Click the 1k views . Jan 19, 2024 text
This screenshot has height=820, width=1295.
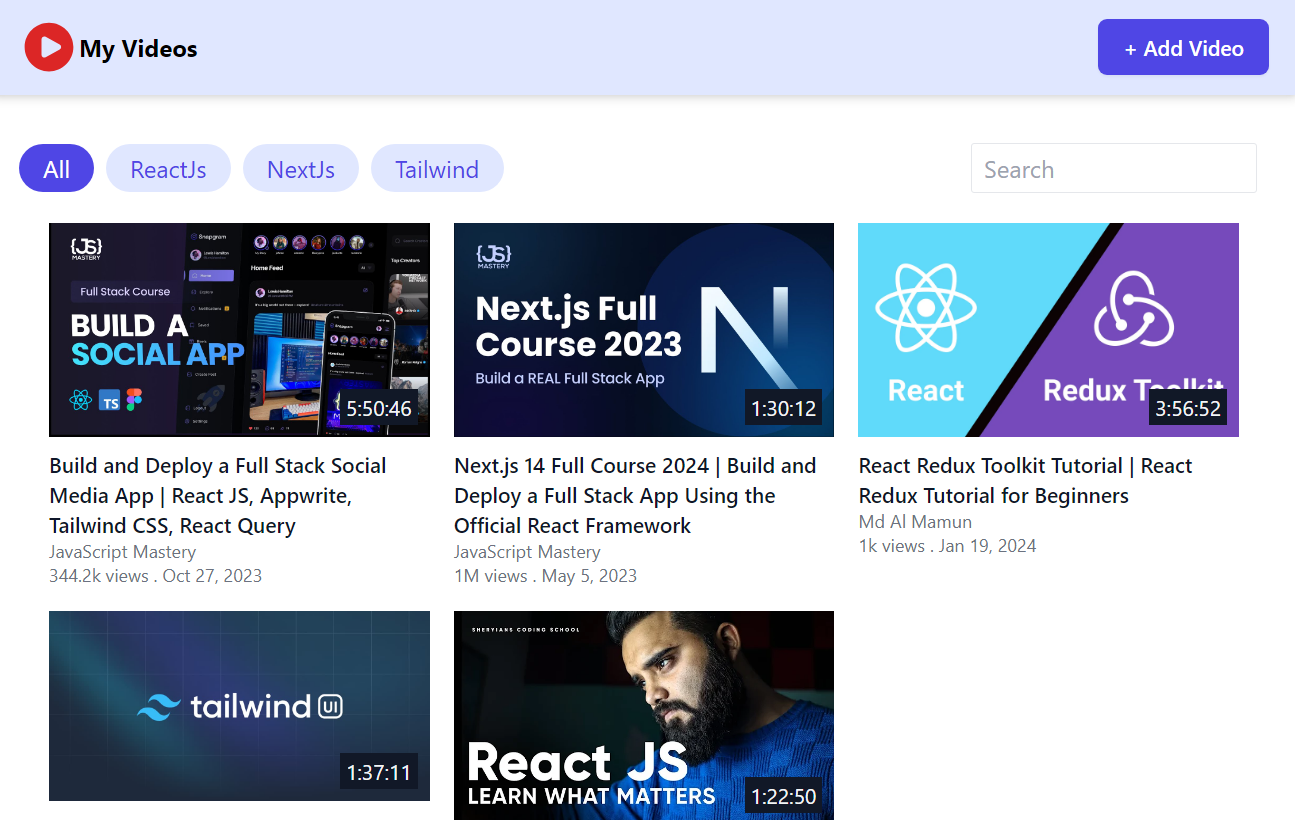947,546
